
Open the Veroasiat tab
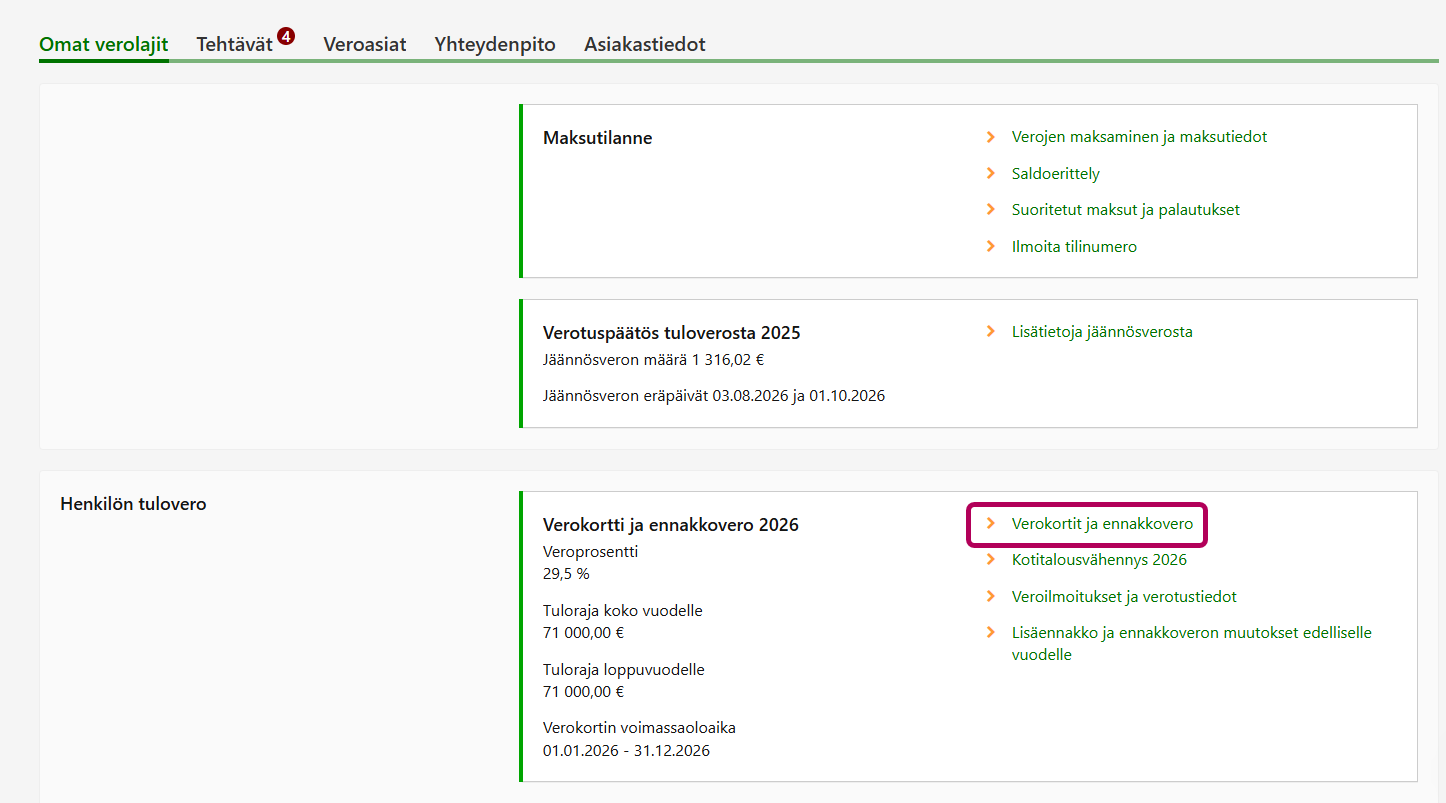click(x=364, y=45)
